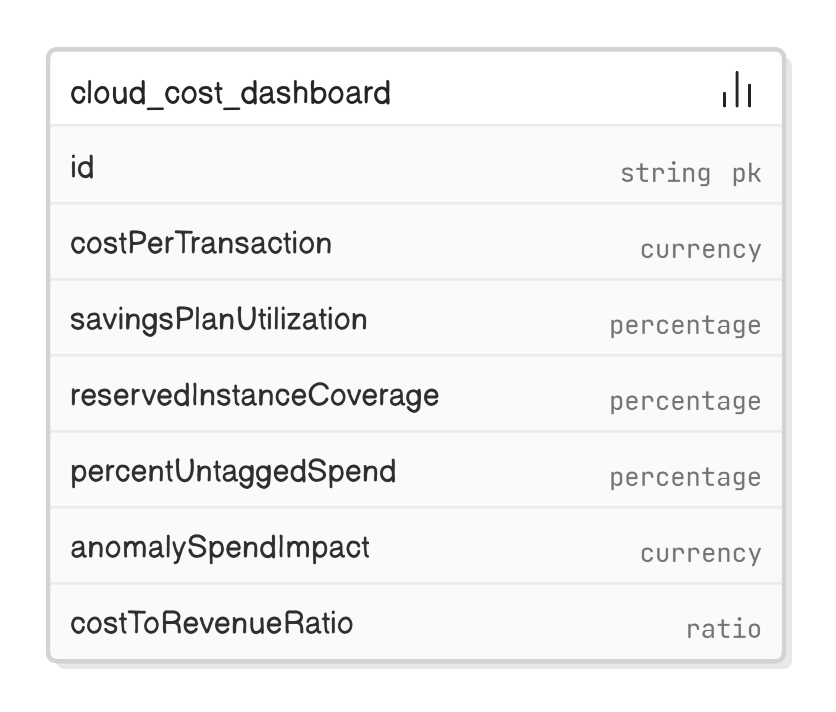Click percentage type of reservedInstanceCoverage
This screenshot has height=712, width=836.
(685, 402)
